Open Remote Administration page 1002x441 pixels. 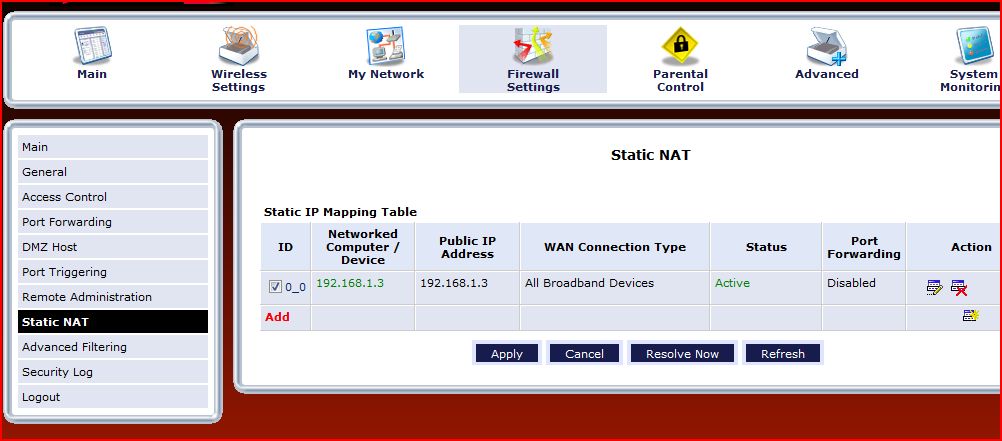point(113,297)
